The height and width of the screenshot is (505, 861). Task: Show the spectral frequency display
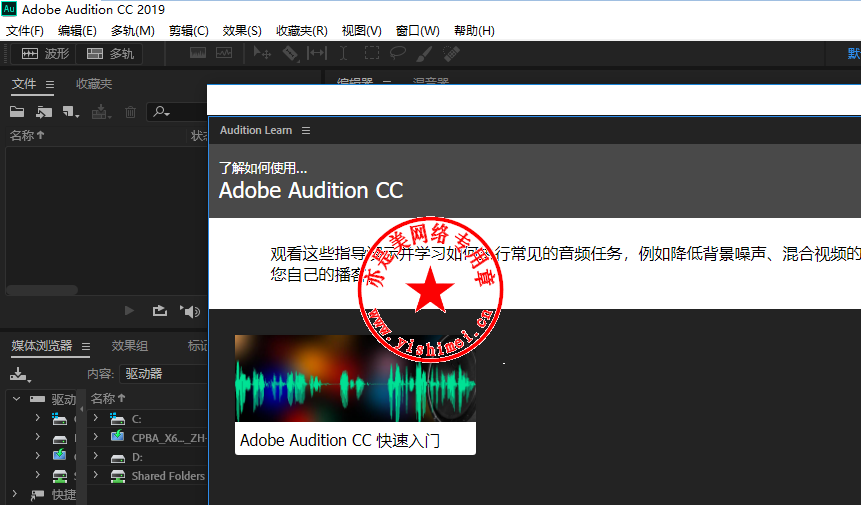click(198, 53)
